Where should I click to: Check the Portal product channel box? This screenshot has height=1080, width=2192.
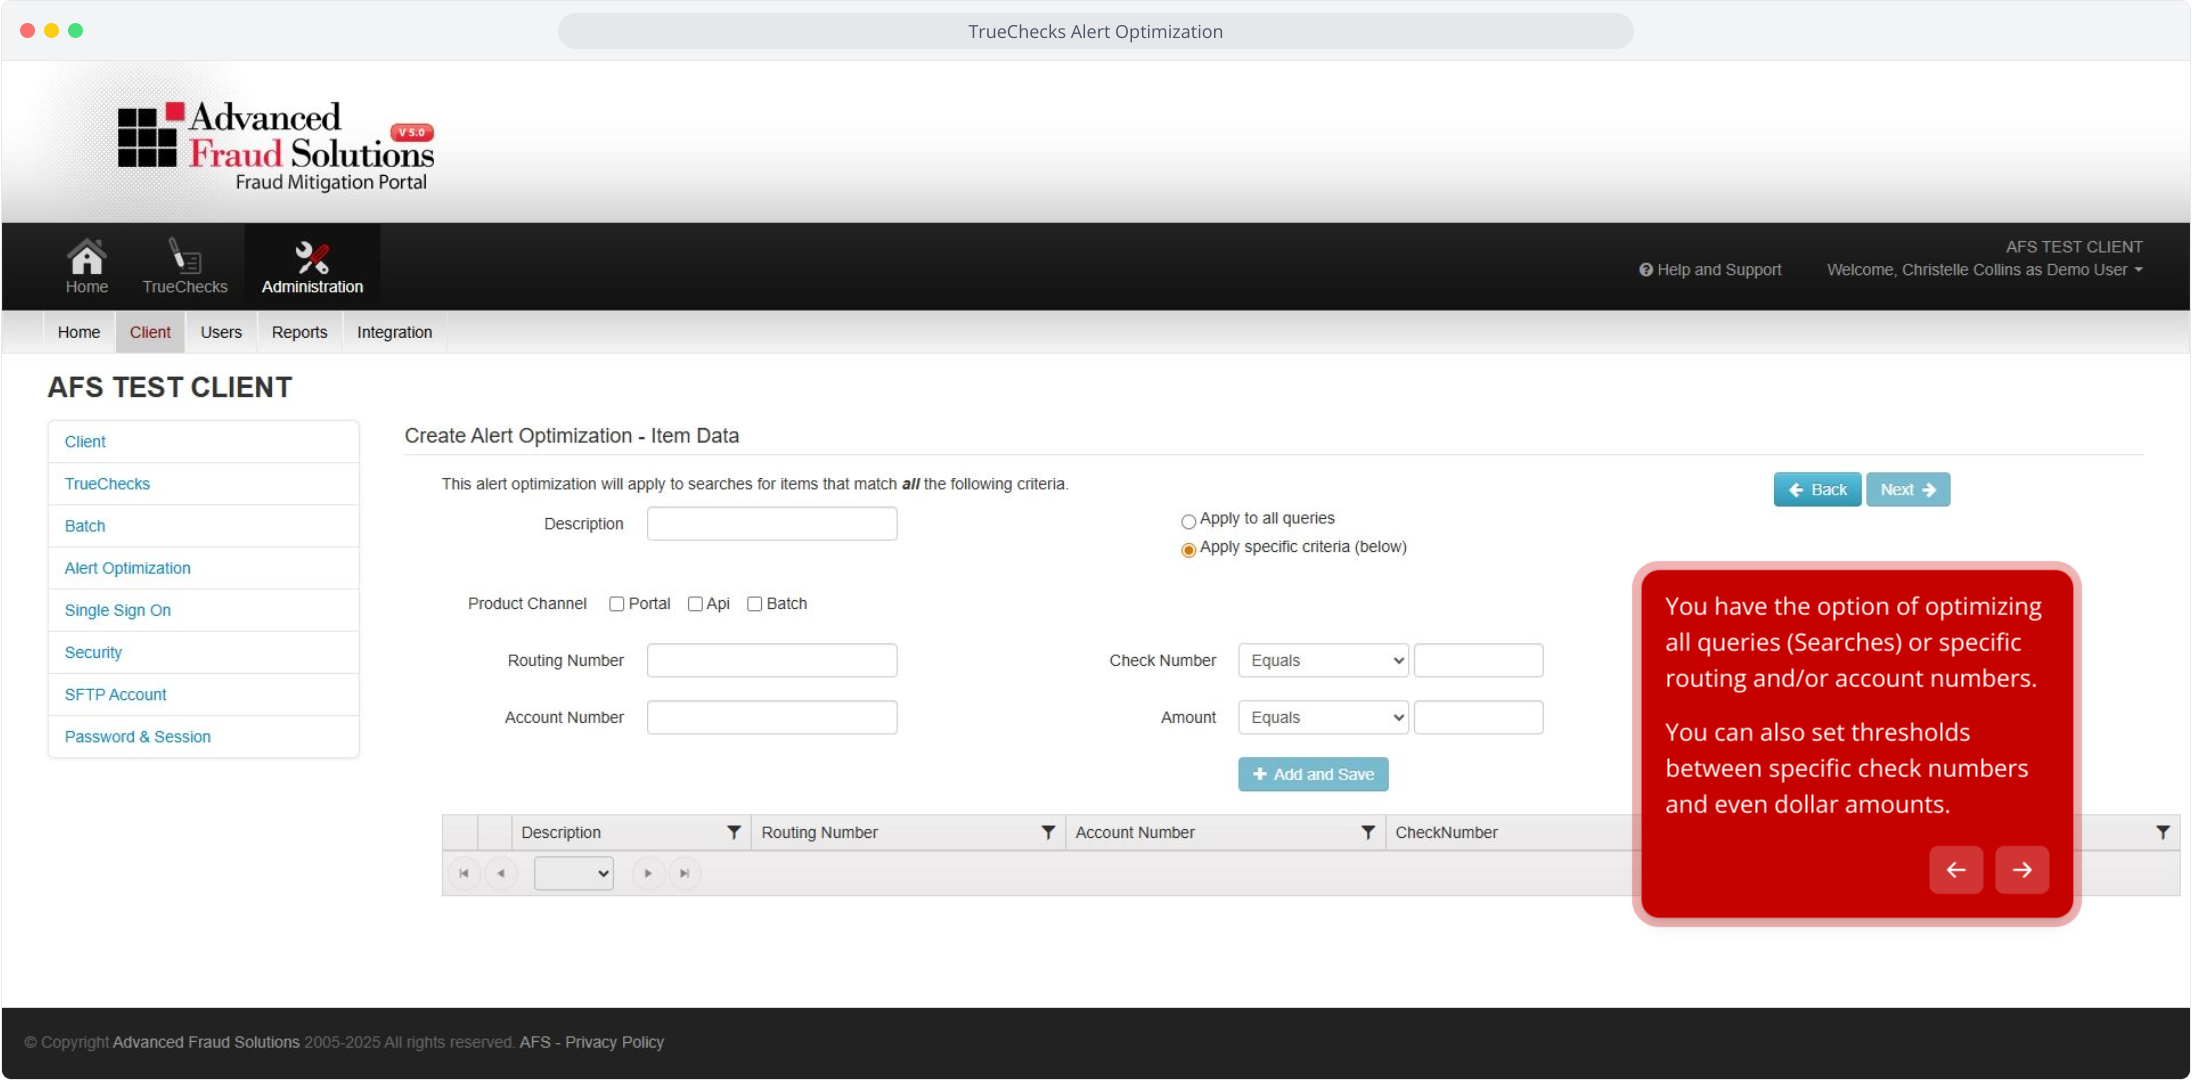pyautogui.click(x=617, y=604)
